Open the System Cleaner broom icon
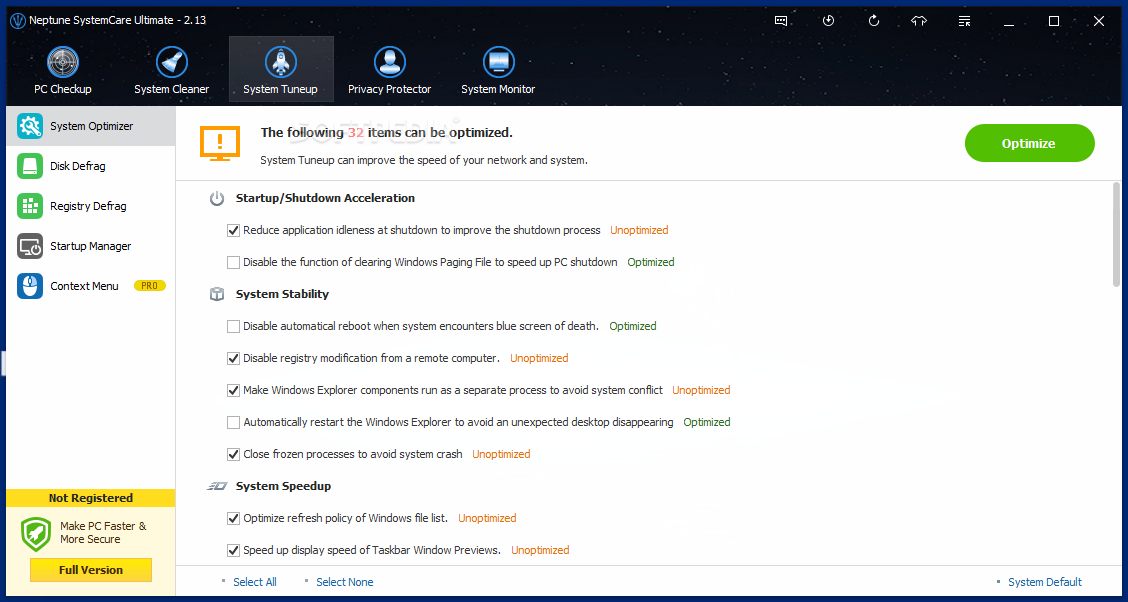The width and height of the screenshot is (1128, 602). pos(172,63)
